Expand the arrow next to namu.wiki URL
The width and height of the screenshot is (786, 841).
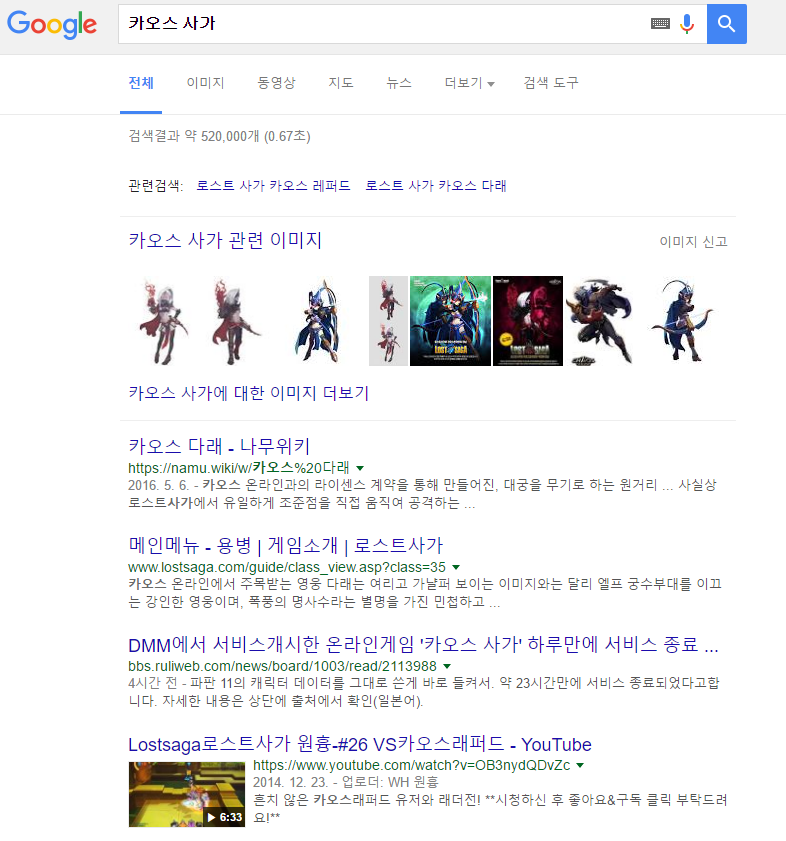pos(360,468)
